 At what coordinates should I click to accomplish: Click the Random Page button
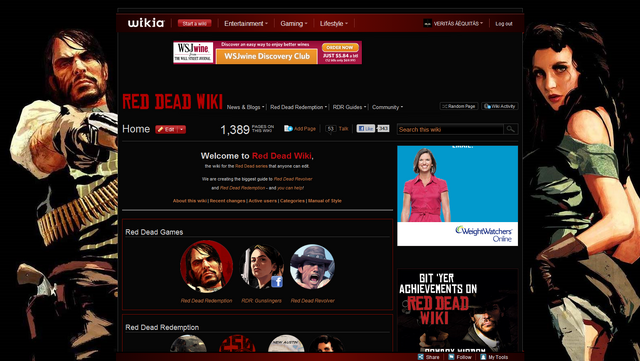459,106
